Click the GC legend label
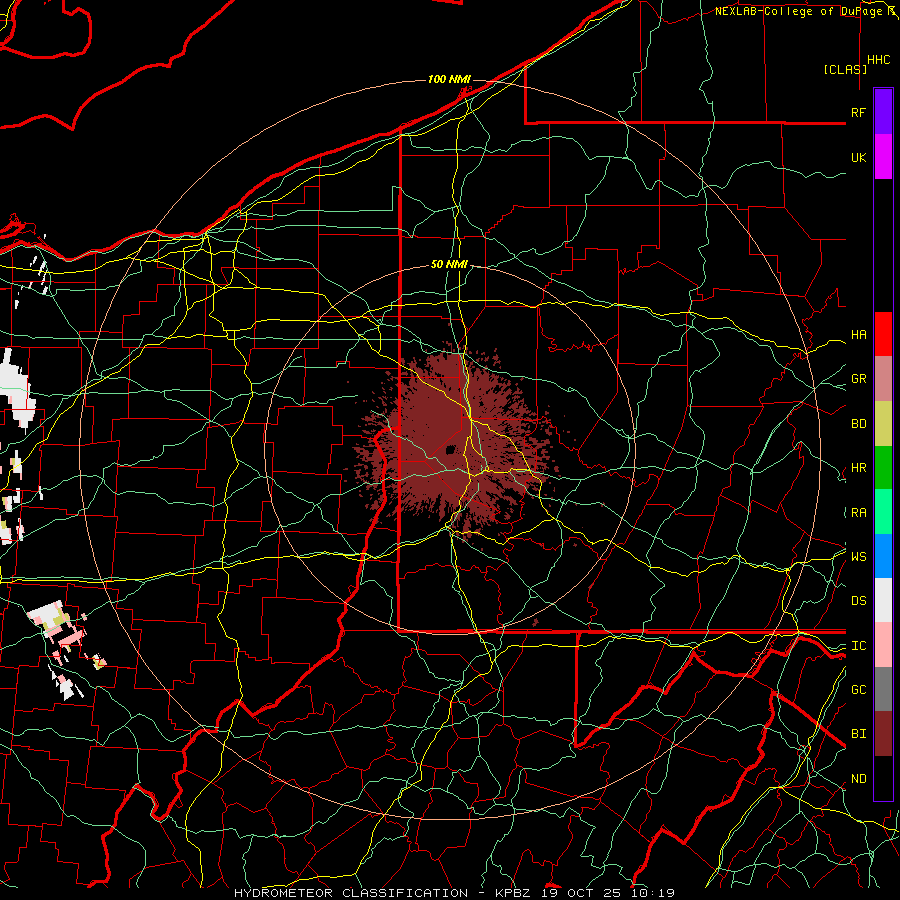This screenshot has height=900, width=900. click(858, 690)
